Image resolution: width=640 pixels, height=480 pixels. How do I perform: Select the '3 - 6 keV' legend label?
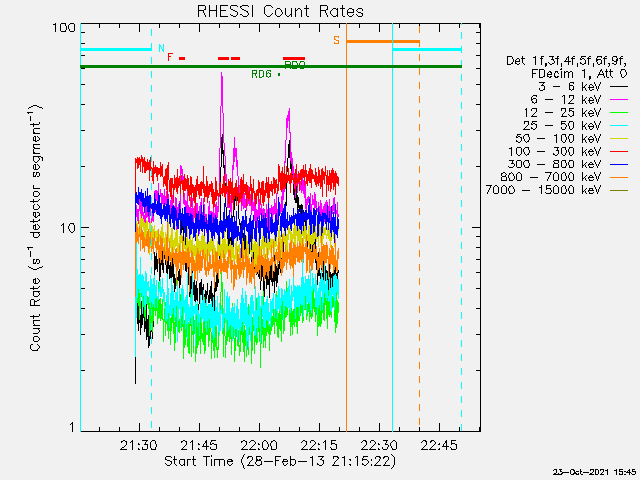click(x=569, y=87)
